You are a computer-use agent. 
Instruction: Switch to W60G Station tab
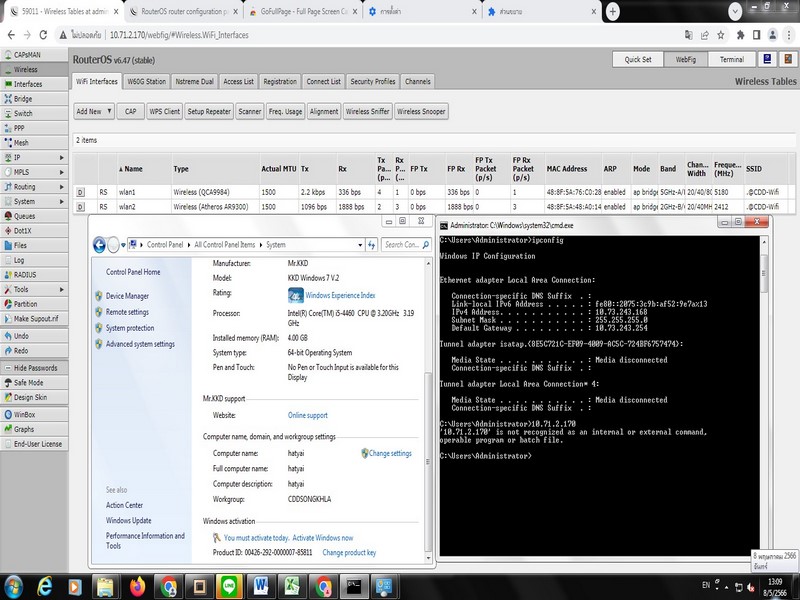tap(146, 82)
